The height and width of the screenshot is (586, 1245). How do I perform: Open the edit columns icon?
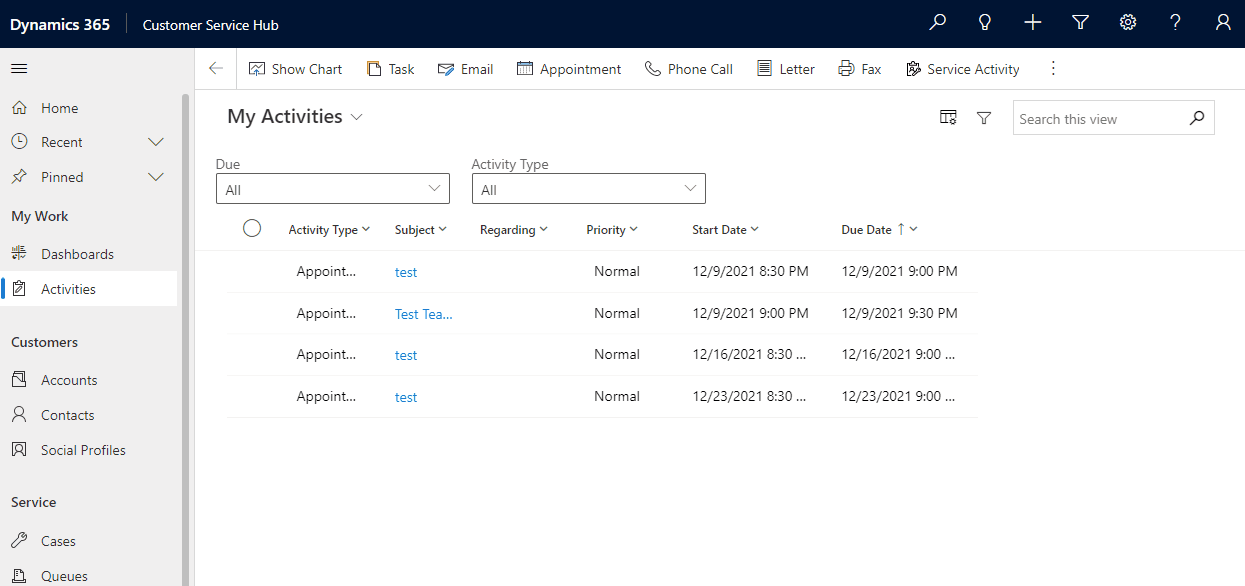click(948, 118)
